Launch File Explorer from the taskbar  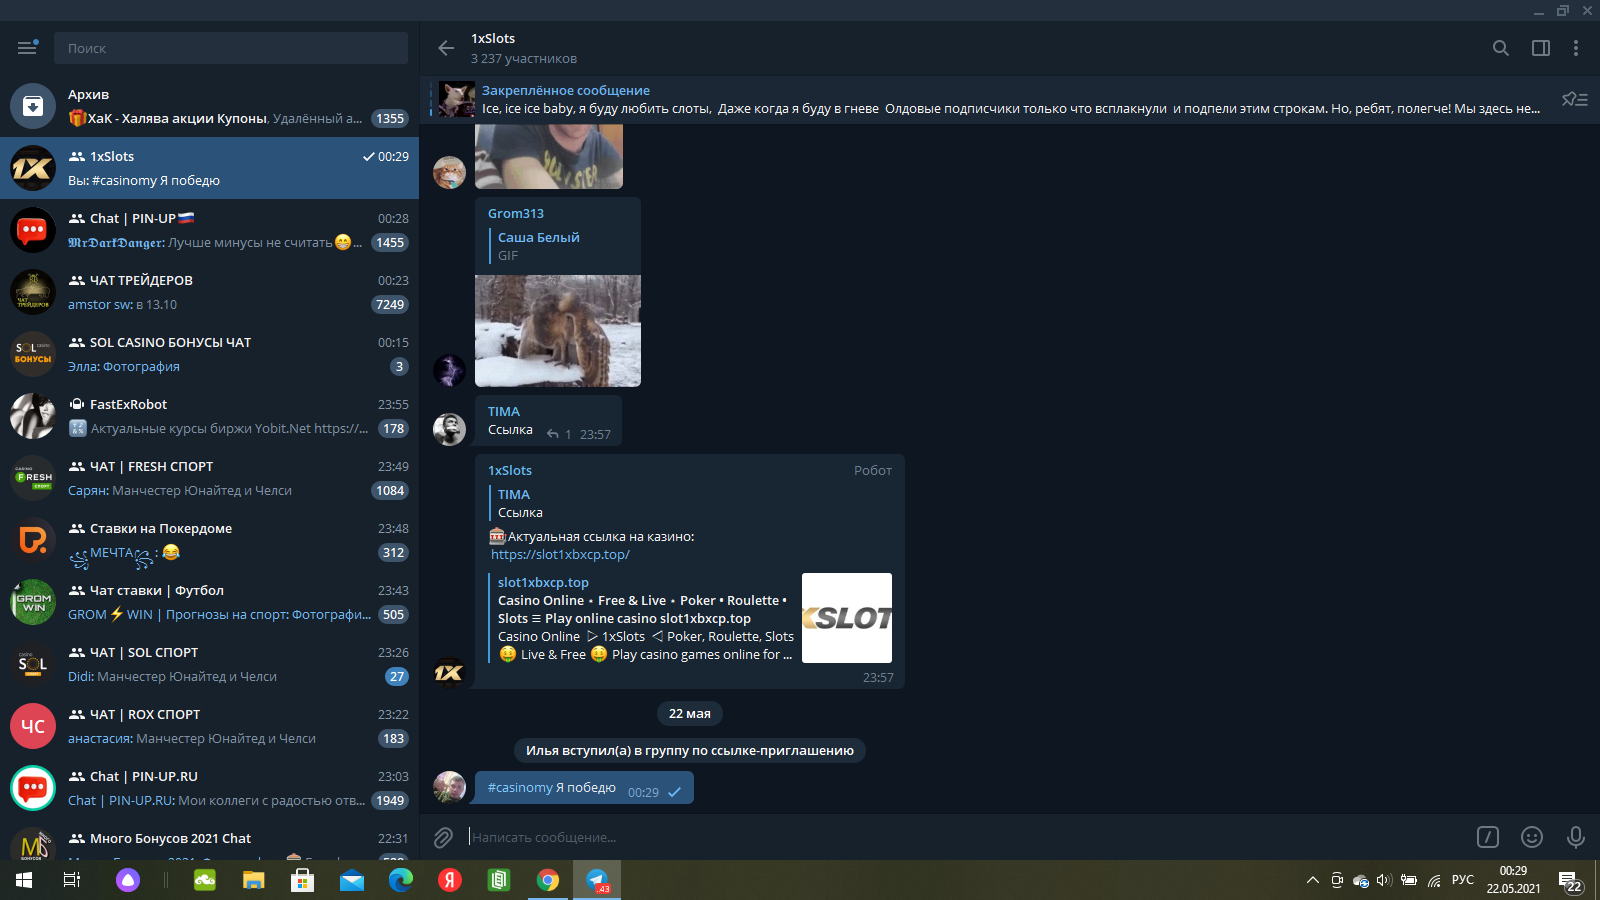tap(254, 880)
